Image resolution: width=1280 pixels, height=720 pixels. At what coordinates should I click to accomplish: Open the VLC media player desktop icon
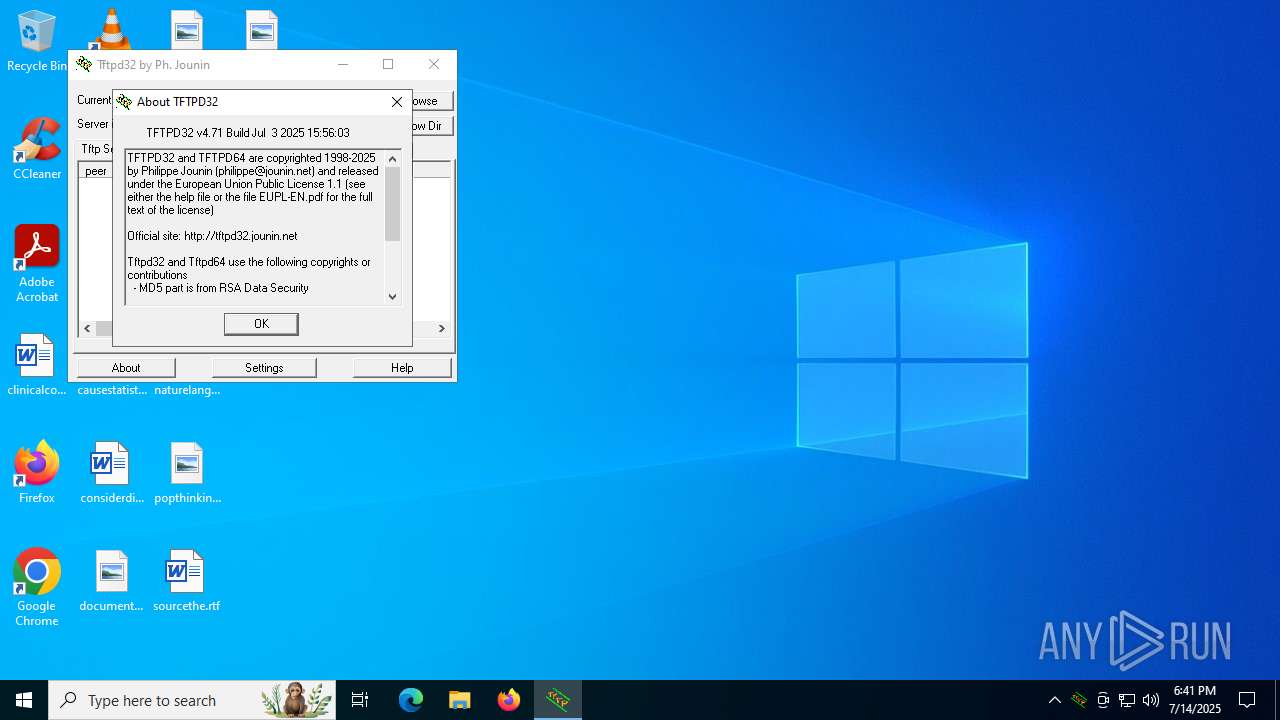pyautogui.click(x=111, y=29)
